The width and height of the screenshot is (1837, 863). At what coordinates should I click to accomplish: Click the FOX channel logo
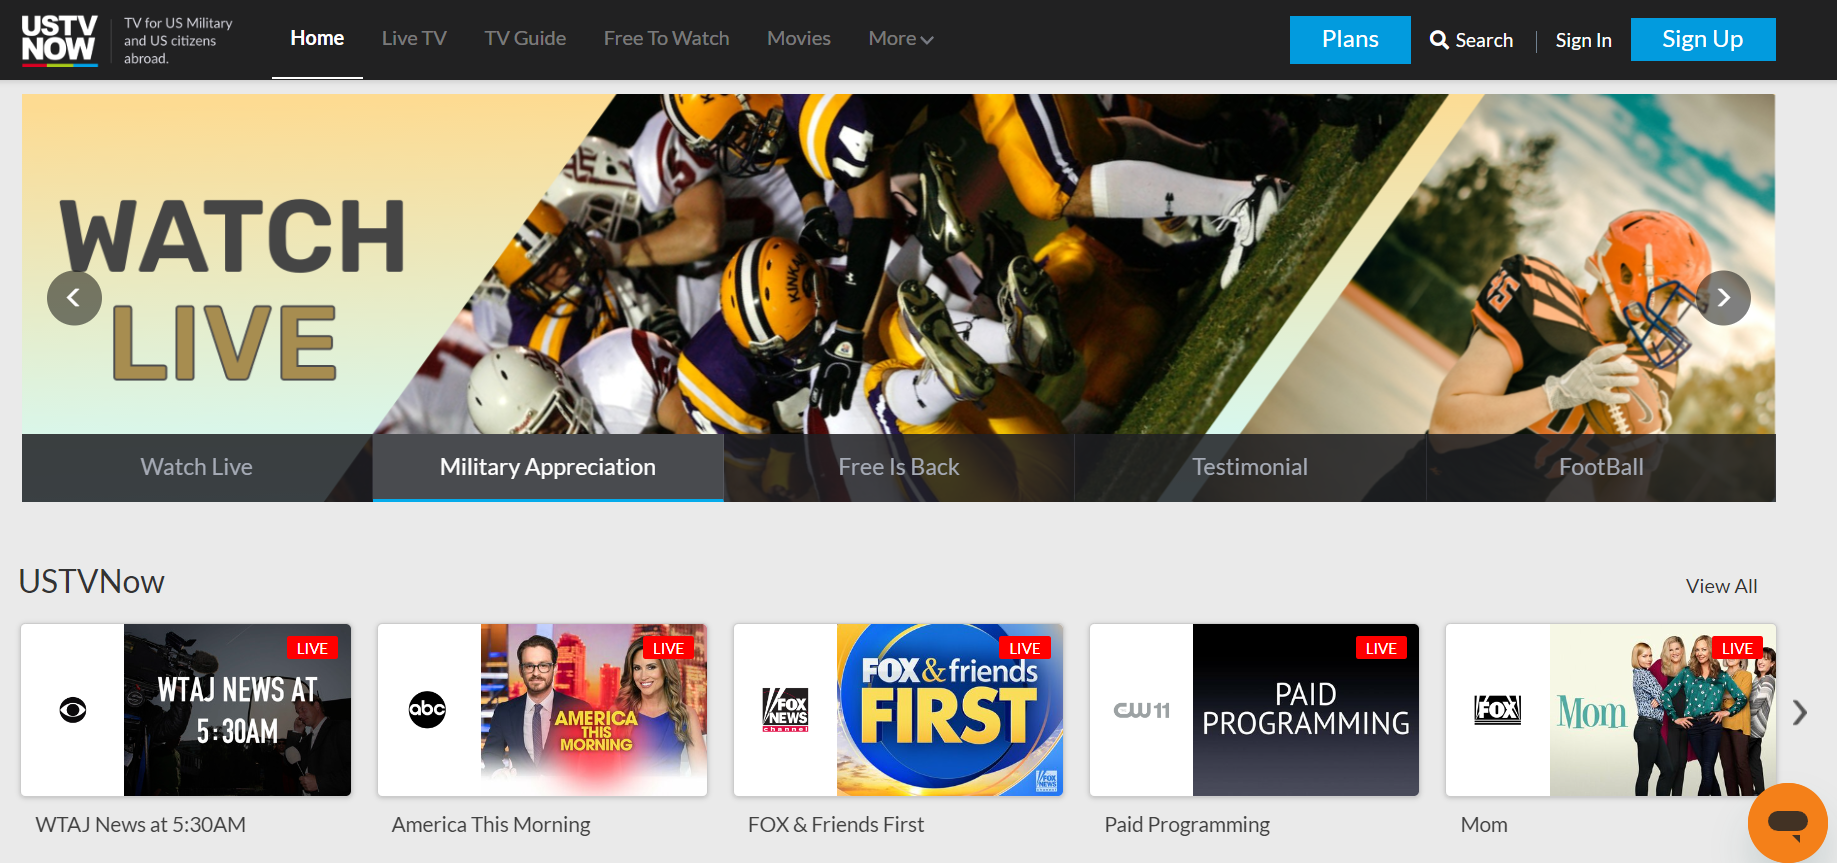(1498, 710)
